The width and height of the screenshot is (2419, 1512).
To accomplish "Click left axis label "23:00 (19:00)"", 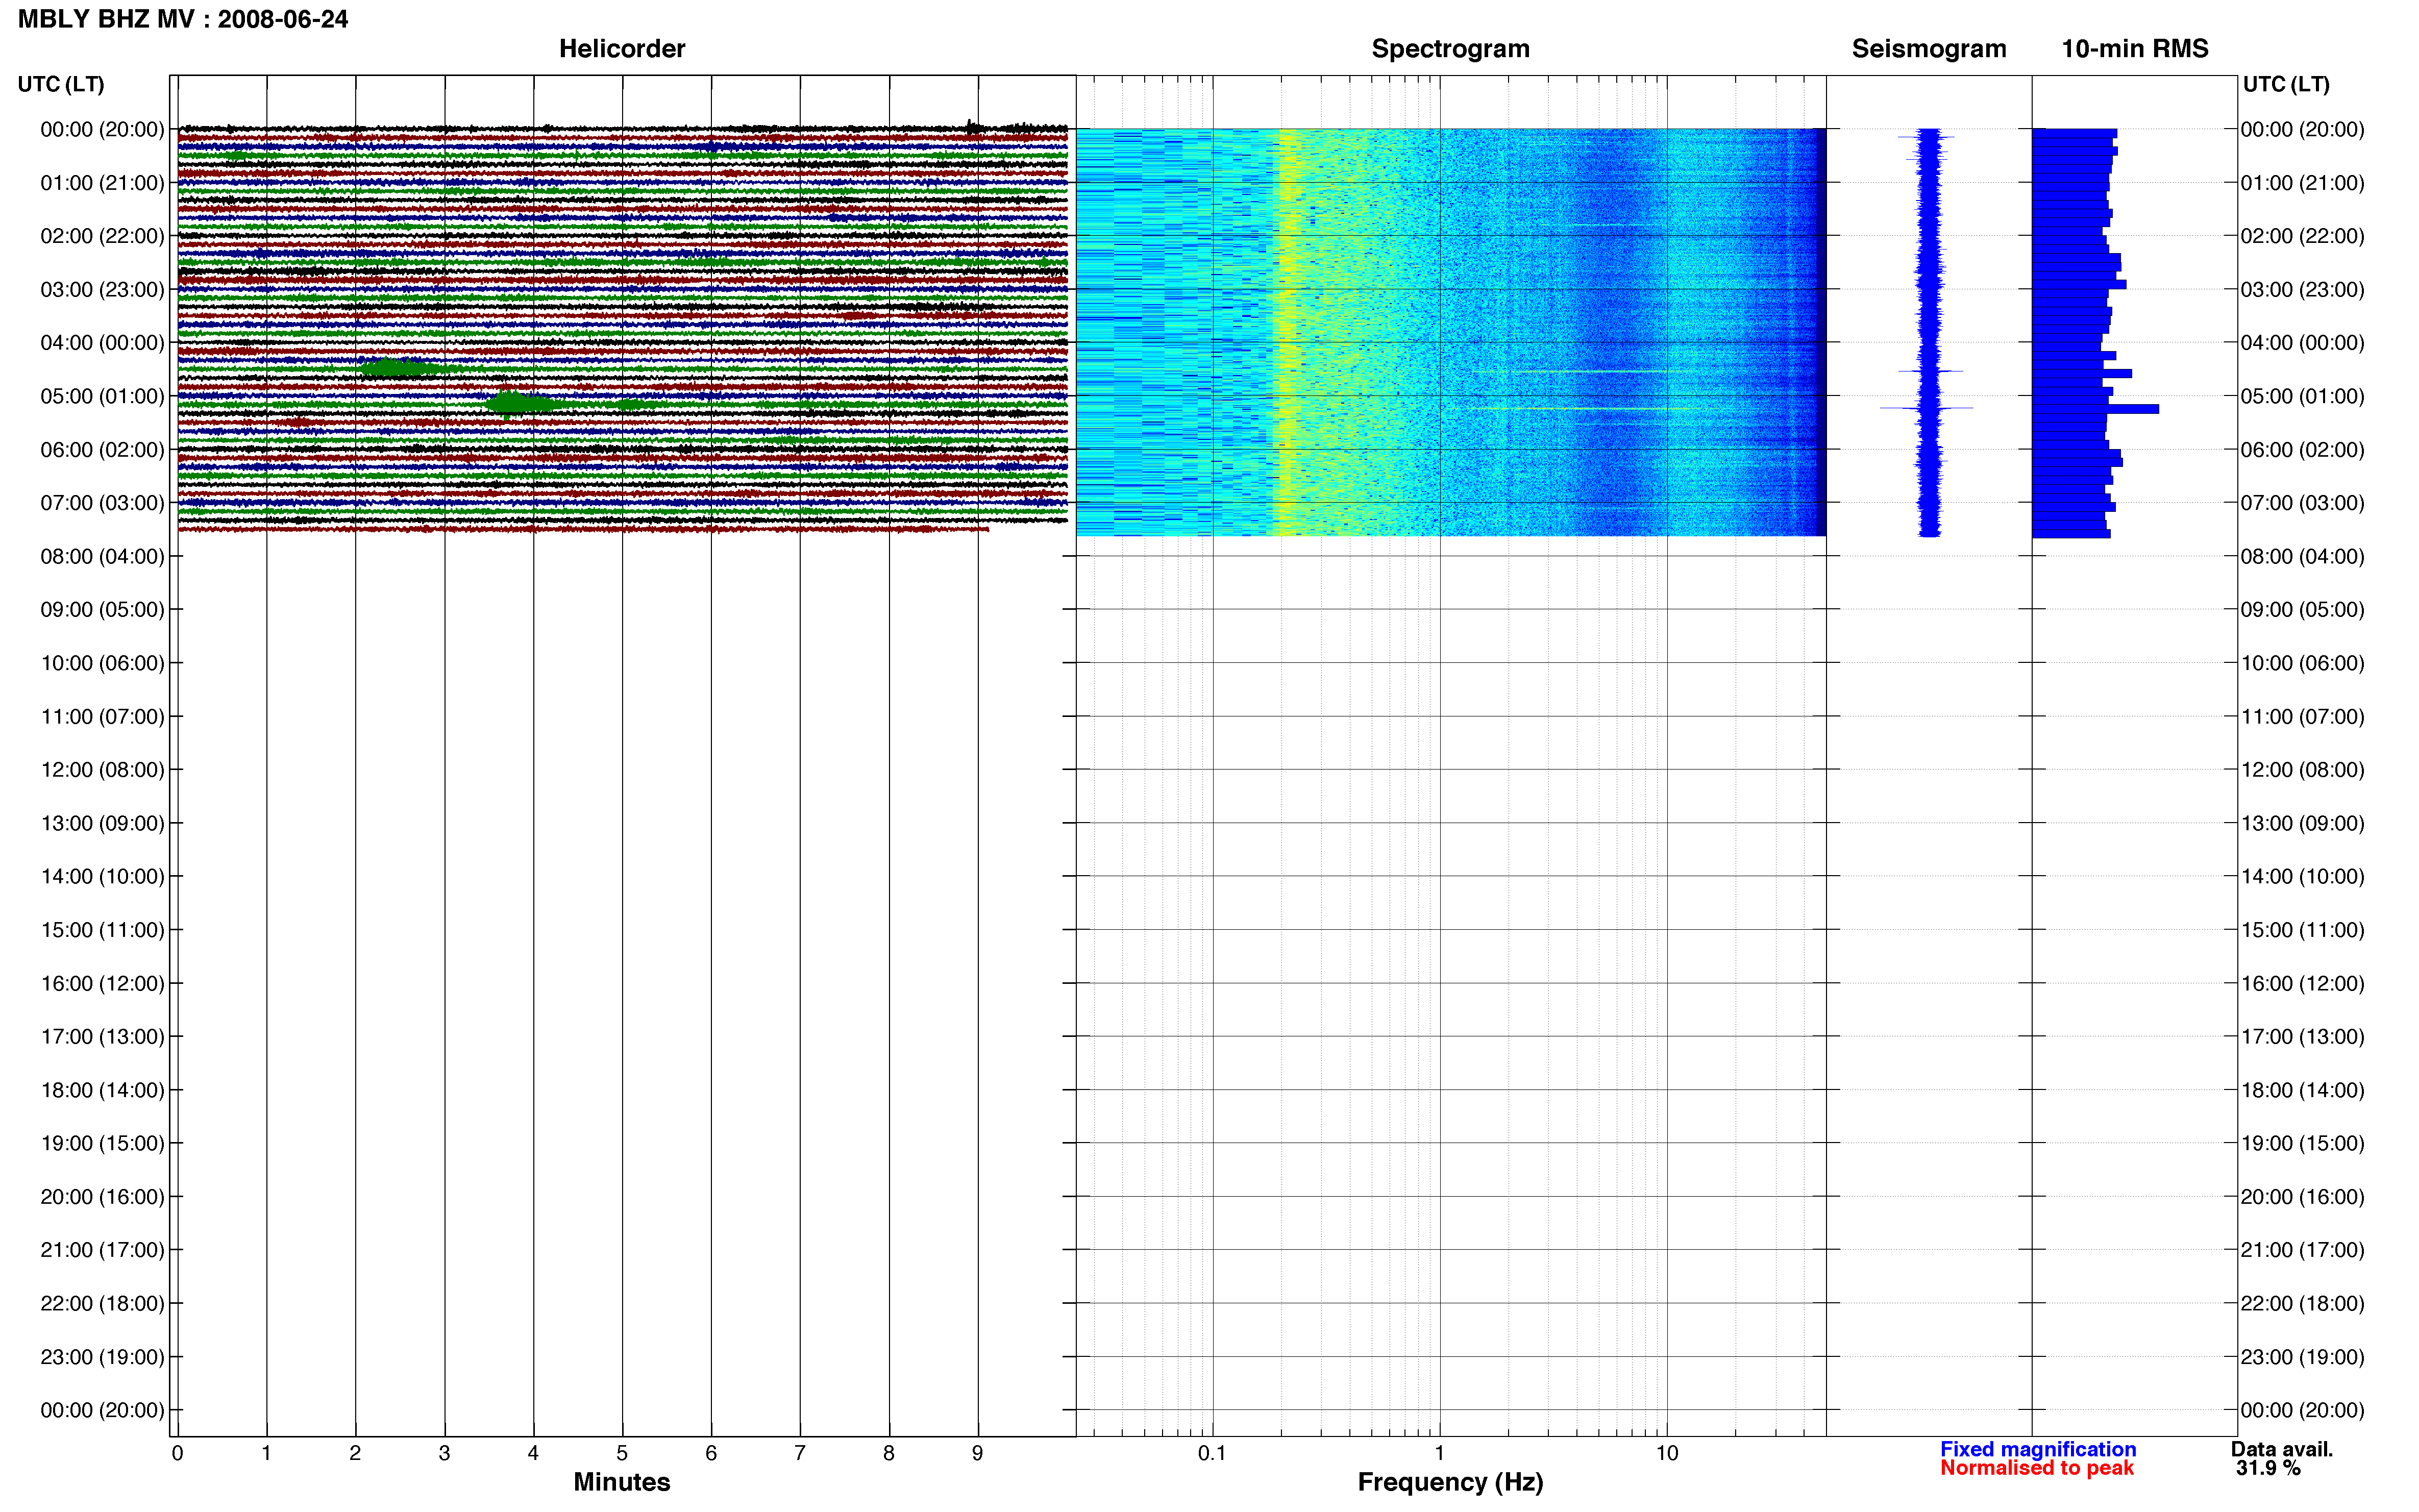I will pyautogui.click(x=102, y=1357).
